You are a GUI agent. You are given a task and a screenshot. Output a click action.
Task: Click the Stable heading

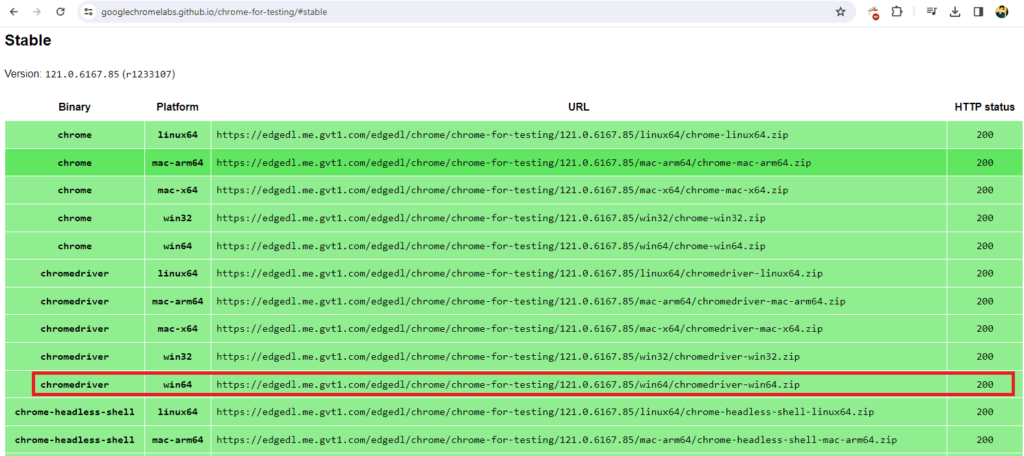pos(28,40)
